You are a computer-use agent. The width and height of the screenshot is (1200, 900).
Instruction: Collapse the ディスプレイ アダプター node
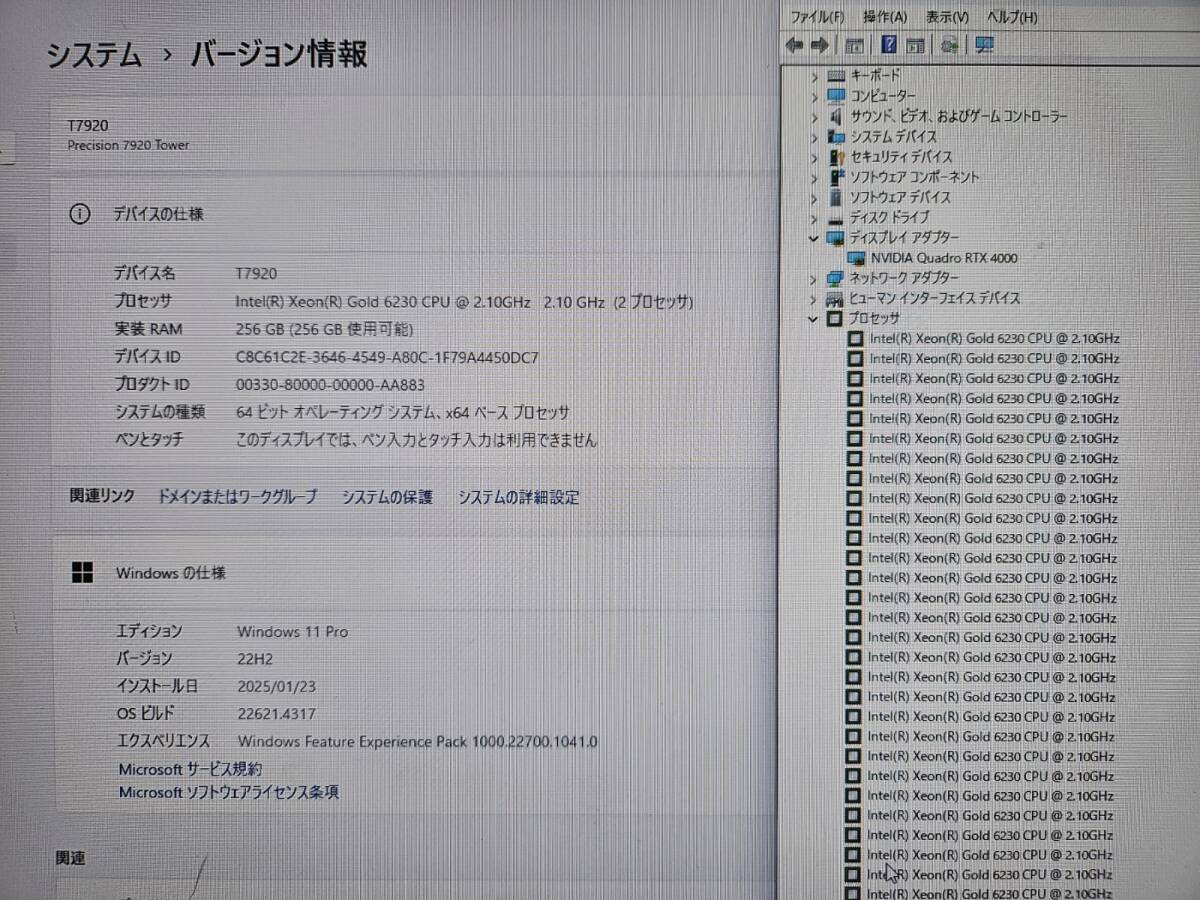tap(814, 238)
